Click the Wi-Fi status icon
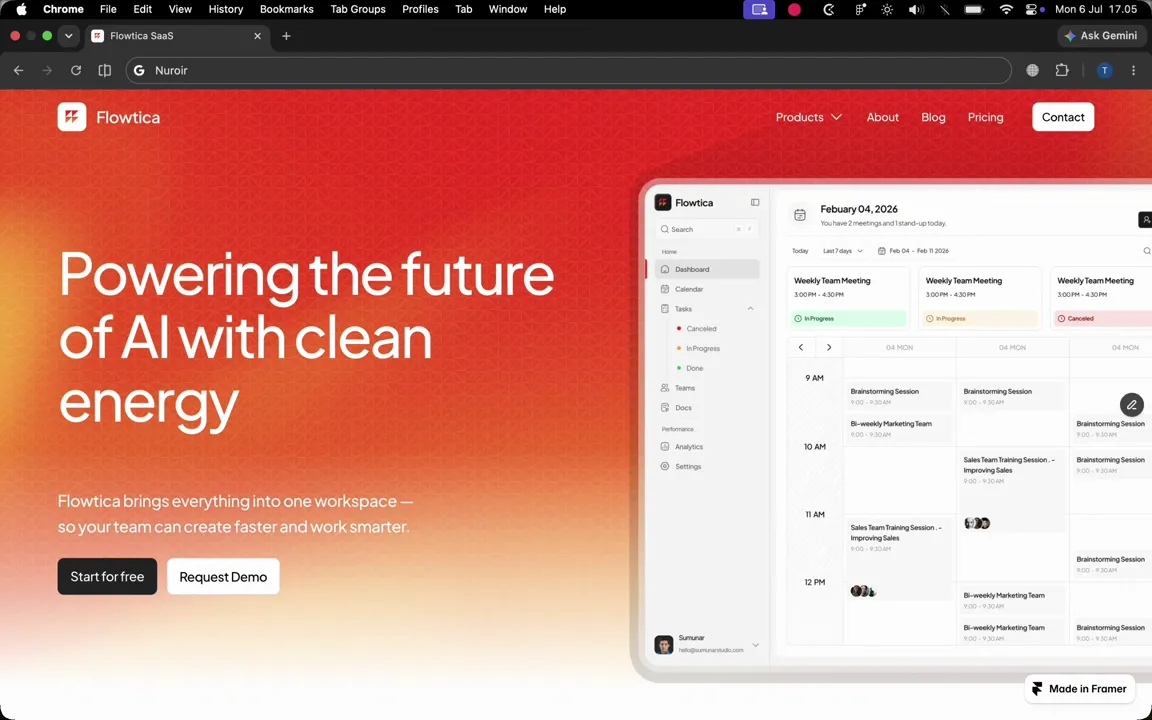The image size is (1152, 720). (1006, 10)
